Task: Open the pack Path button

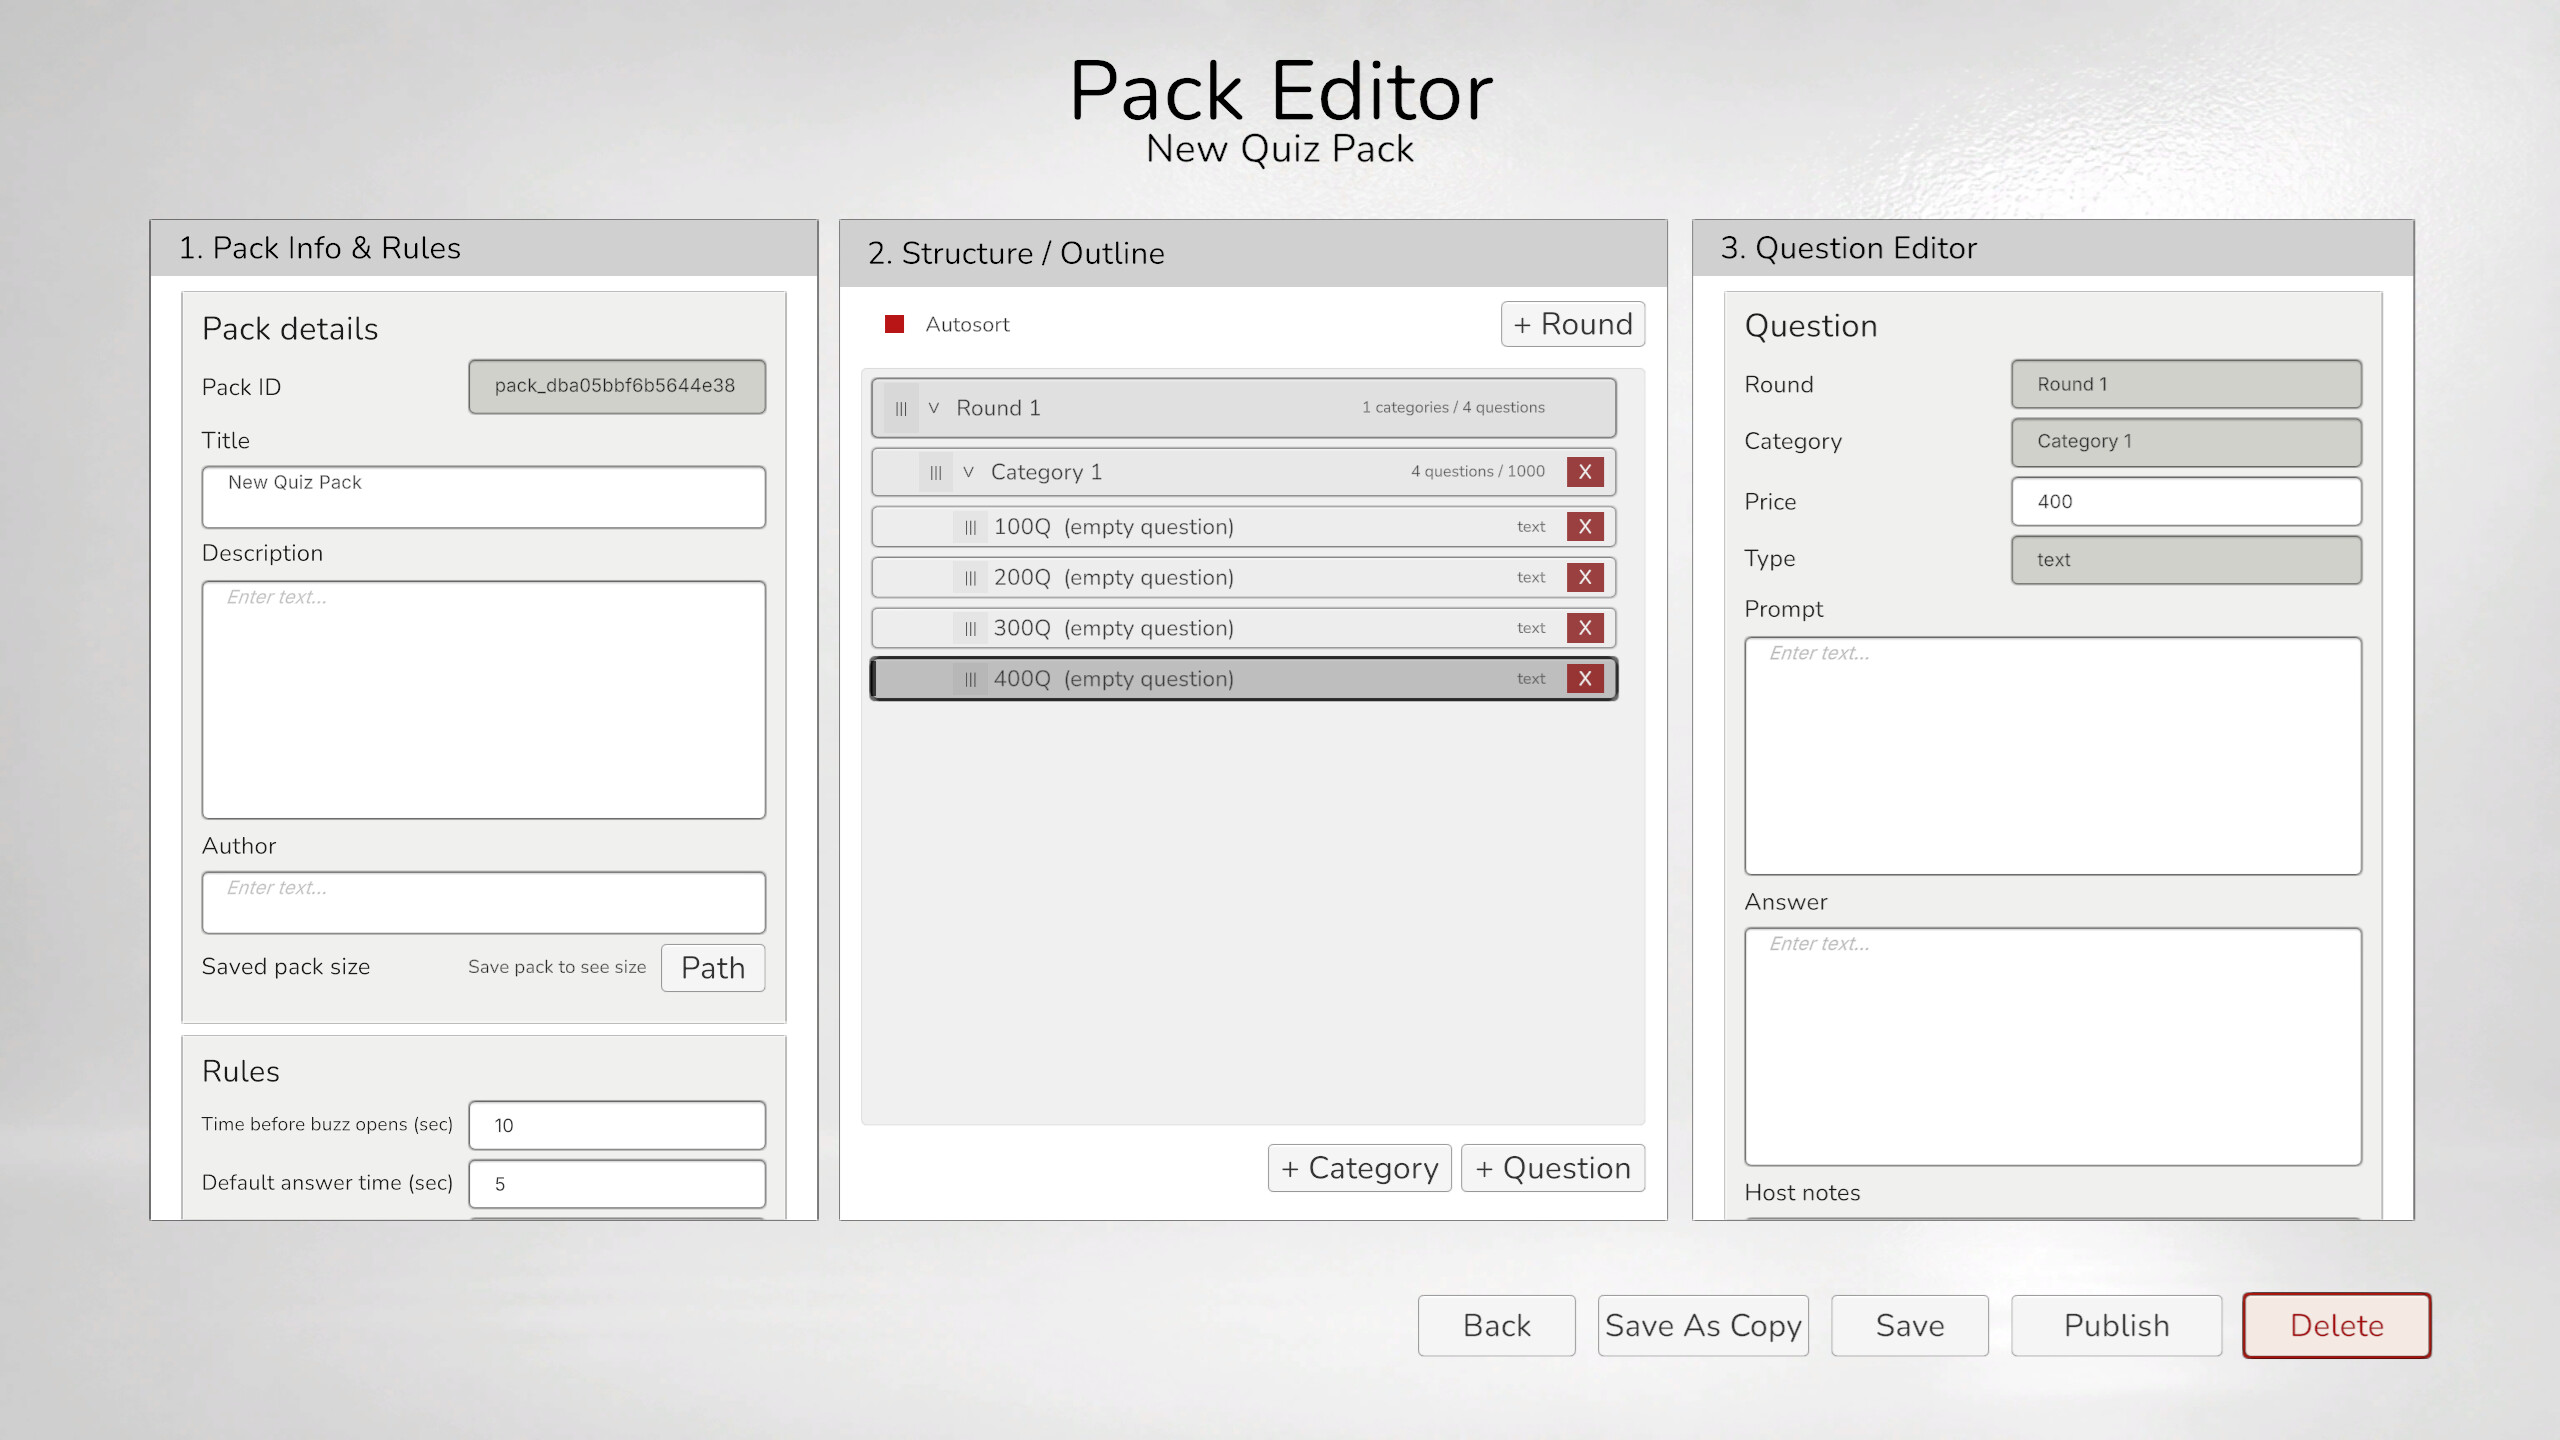Action: point(713,968)
